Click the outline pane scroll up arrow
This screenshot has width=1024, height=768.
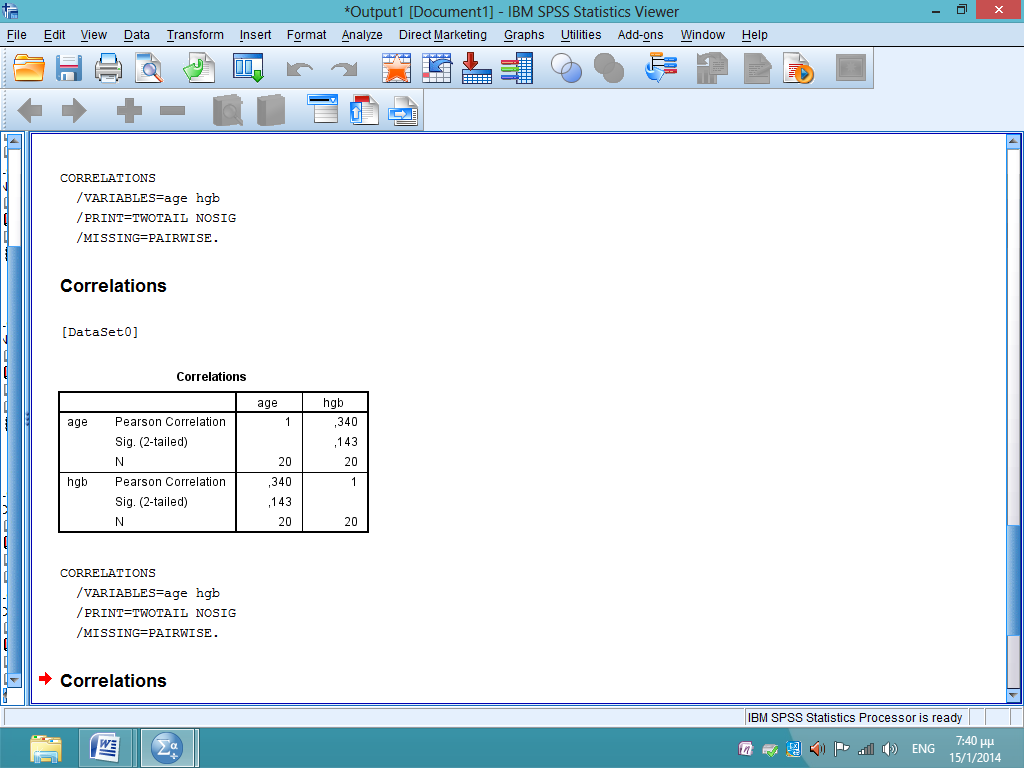point(14,141)
